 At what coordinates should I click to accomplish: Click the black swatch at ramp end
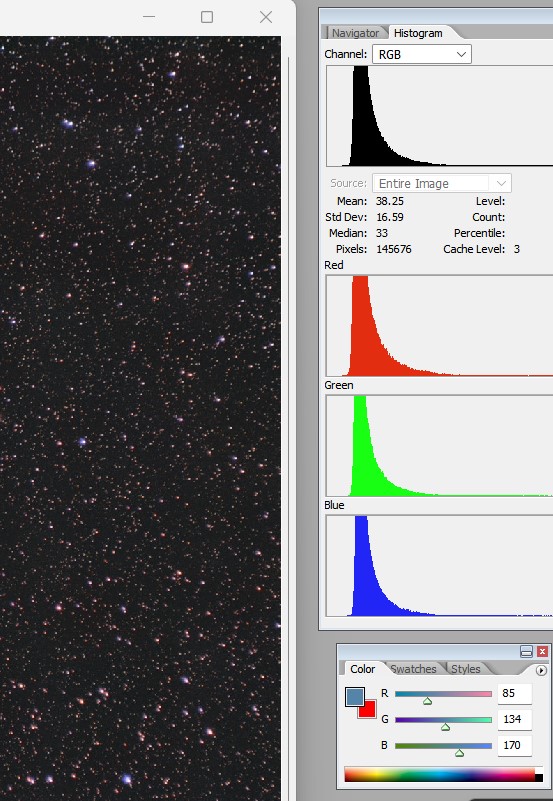point(539,778)
